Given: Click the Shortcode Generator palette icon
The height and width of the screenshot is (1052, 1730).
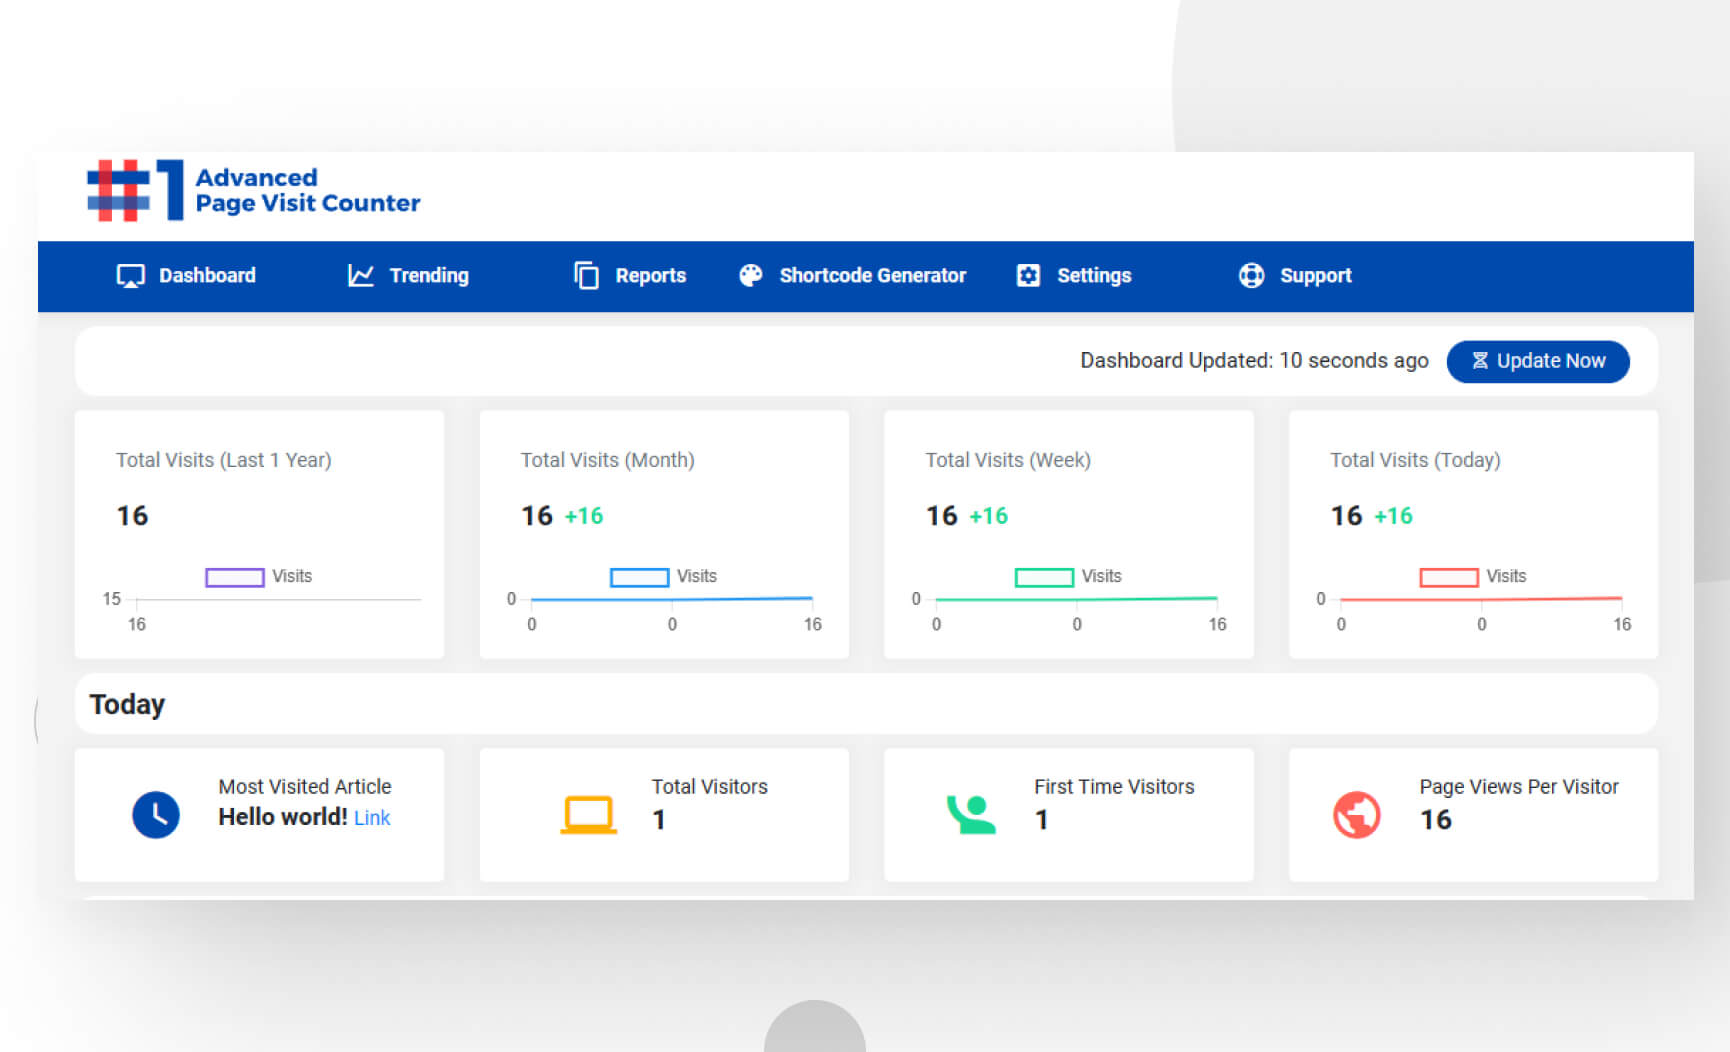Looking at the screenshot, I should 750,275.
